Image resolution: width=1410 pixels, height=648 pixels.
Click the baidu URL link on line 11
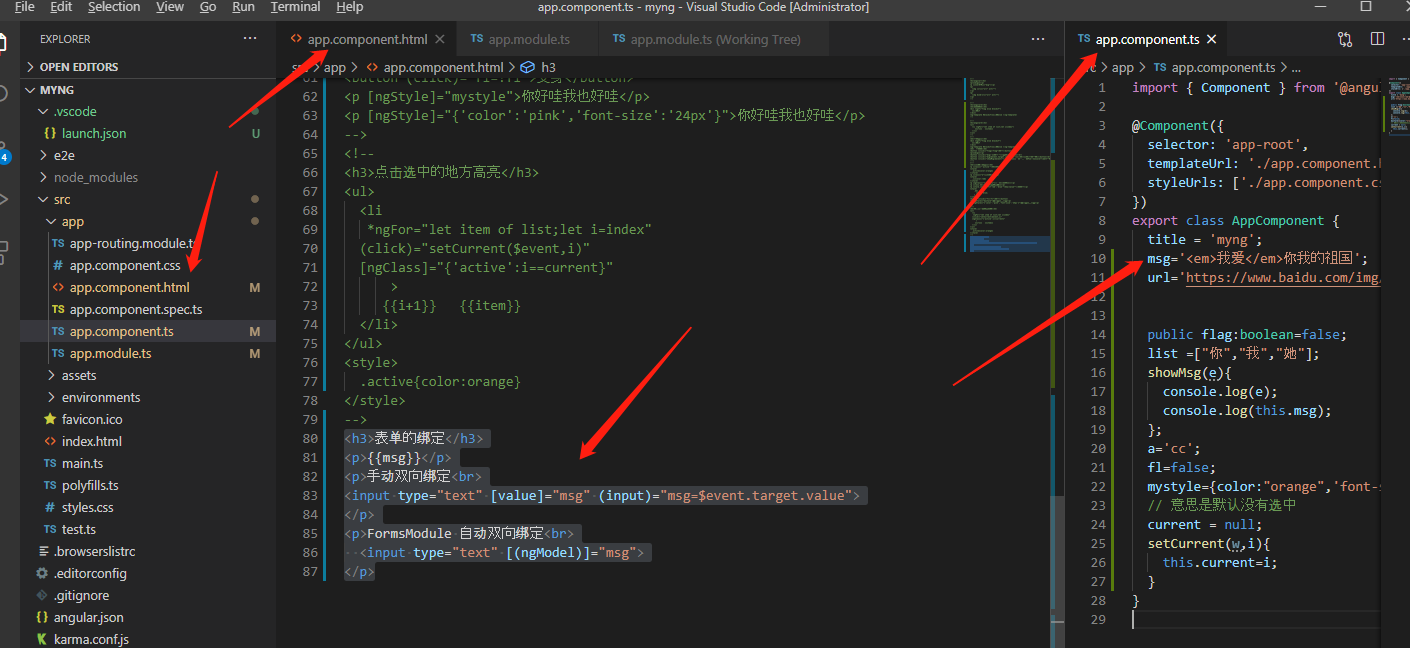click(x=1283, y=277)
